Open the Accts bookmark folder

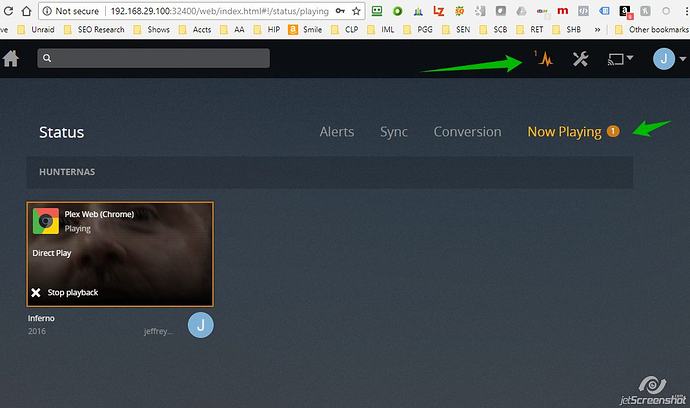[x=195, y=29]
